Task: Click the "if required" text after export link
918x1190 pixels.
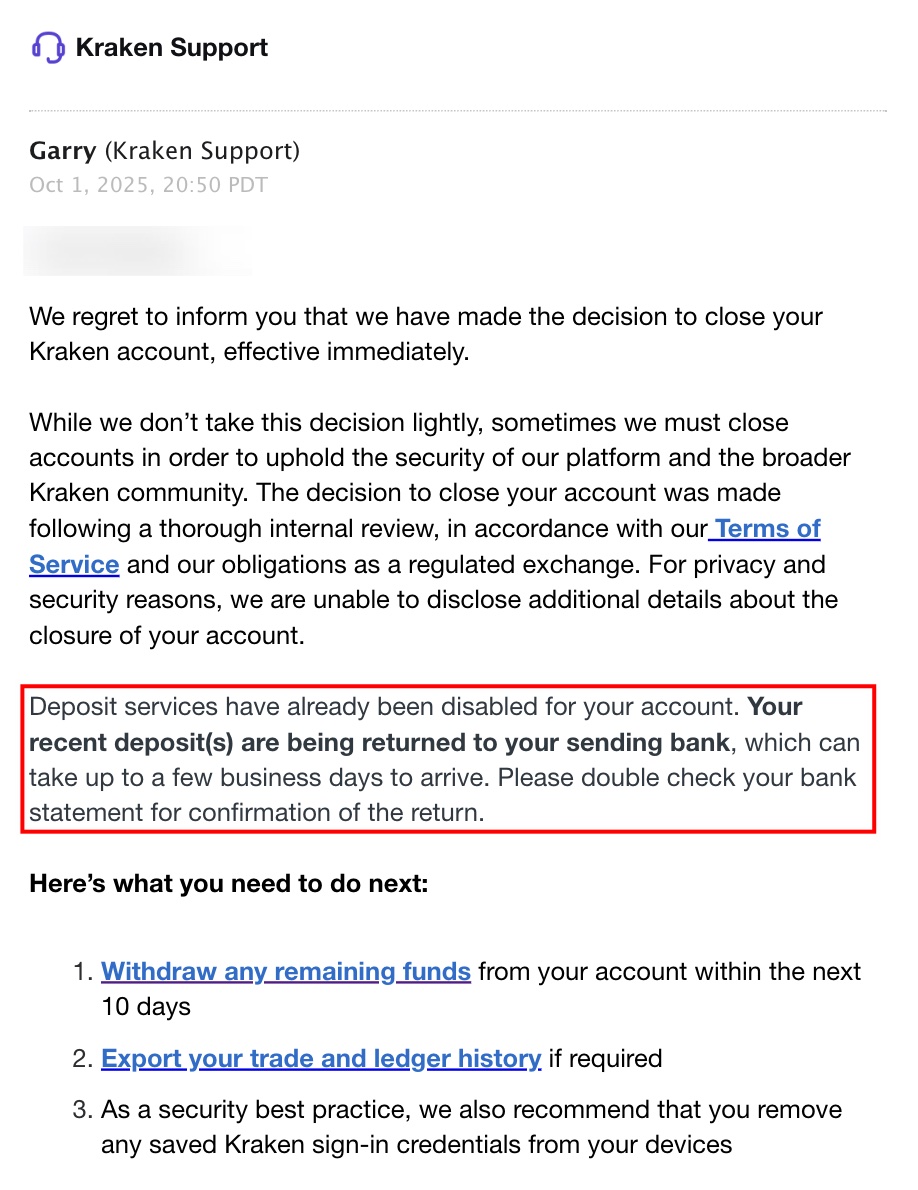Action: 605,1058
